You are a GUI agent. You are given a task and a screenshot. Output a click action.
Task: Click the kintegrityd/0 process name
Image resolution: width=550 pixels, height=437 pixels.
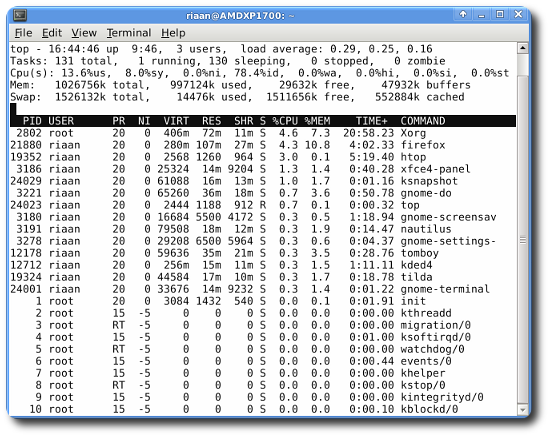pyautogui.click(x=442, y=397)
